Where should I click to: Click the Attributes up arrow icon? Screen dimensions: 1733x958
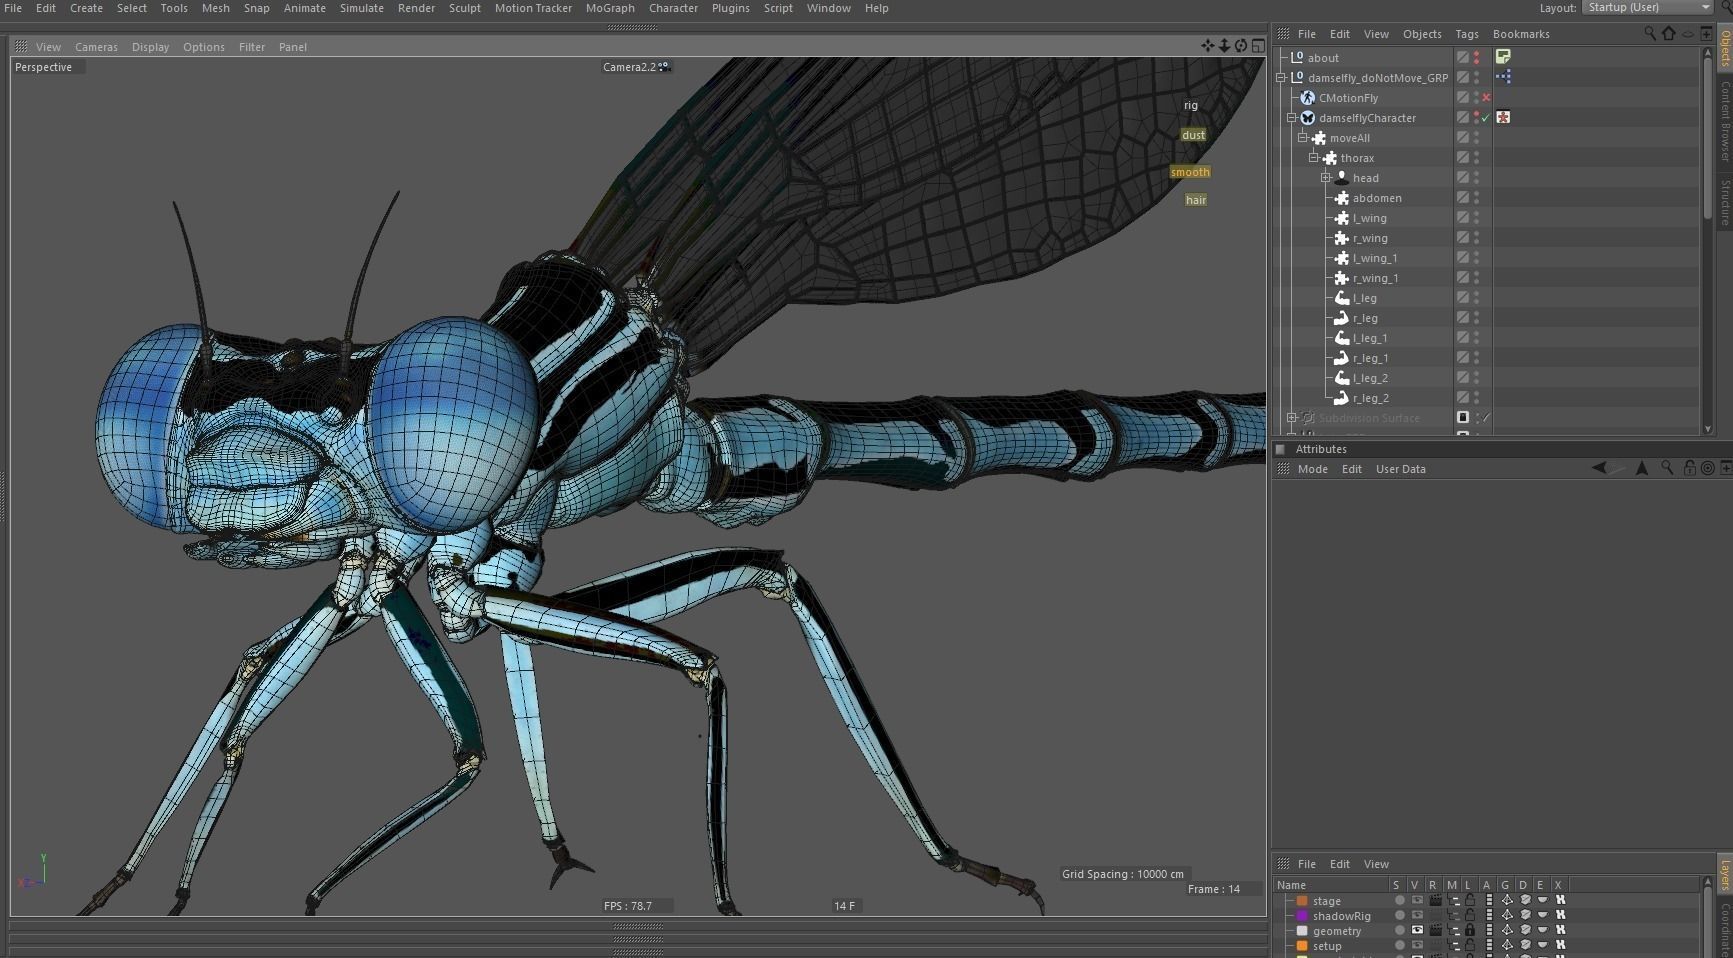pyautogui.click(x=1642, y=468)
